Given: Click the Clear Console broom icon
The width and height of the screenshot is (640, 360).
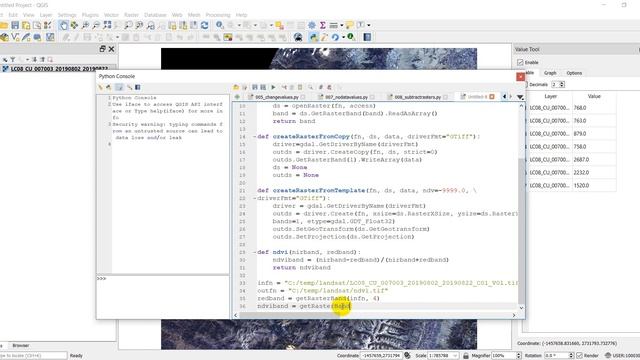Looking at the screenshot, I should (100, 87).
